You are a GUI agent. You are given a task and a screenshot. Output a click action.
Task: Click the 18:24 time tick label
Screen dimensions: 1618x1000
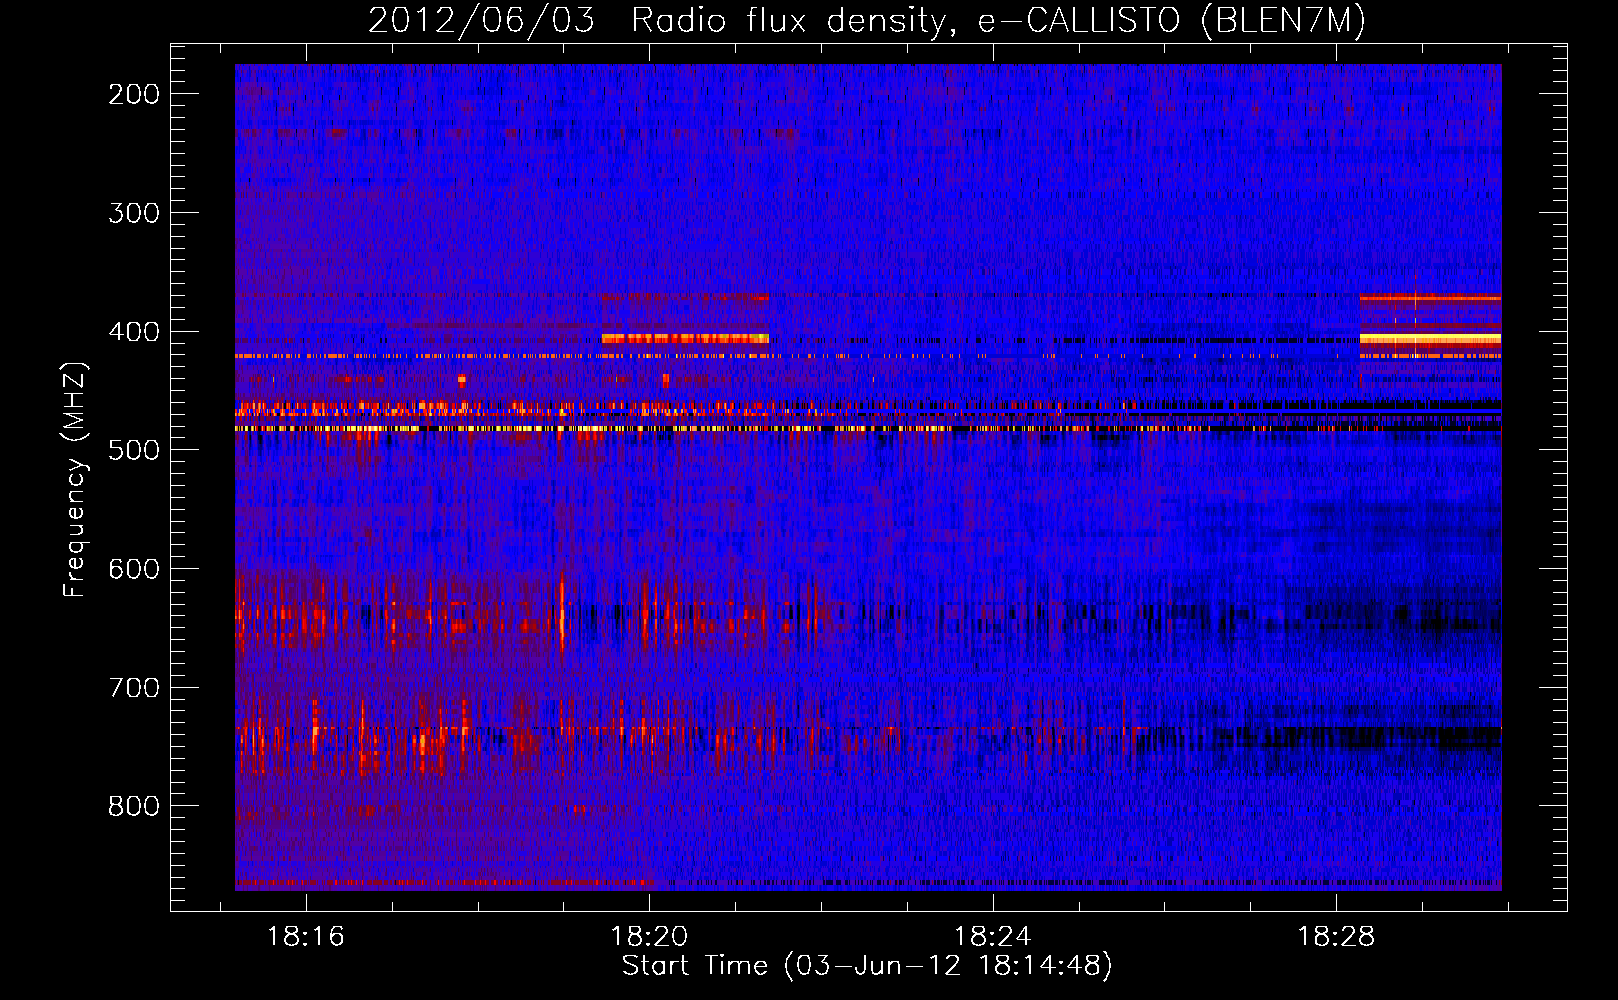992,937
